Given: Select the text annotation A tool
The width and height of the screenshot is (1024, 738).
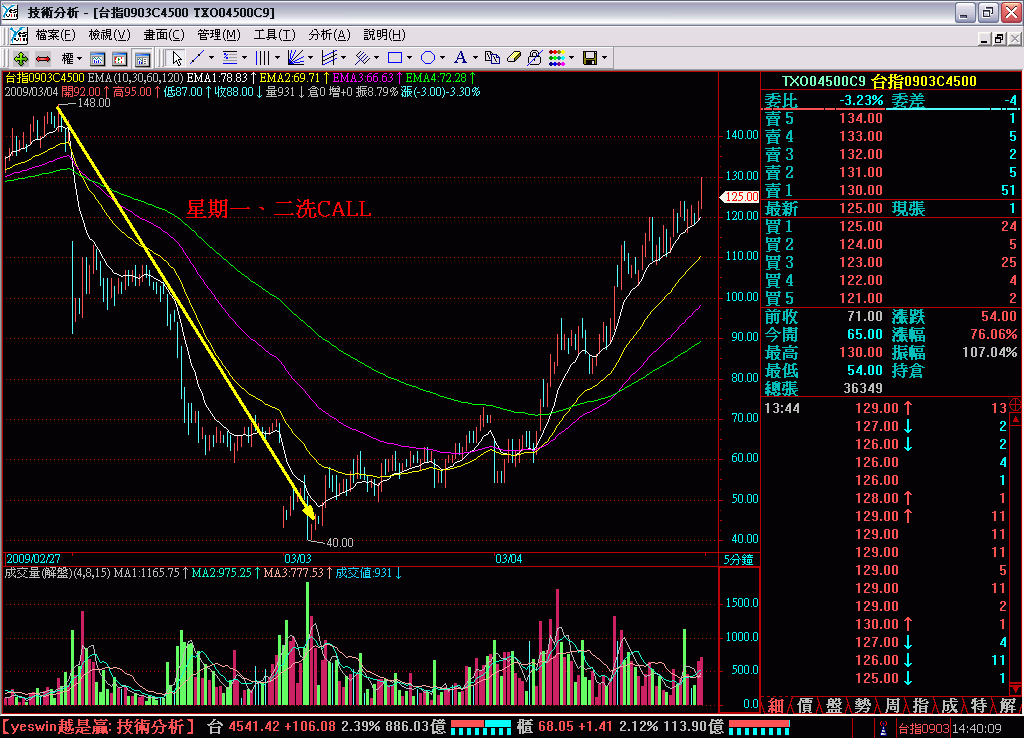Looking at the screenshot, I should [460, 58].
